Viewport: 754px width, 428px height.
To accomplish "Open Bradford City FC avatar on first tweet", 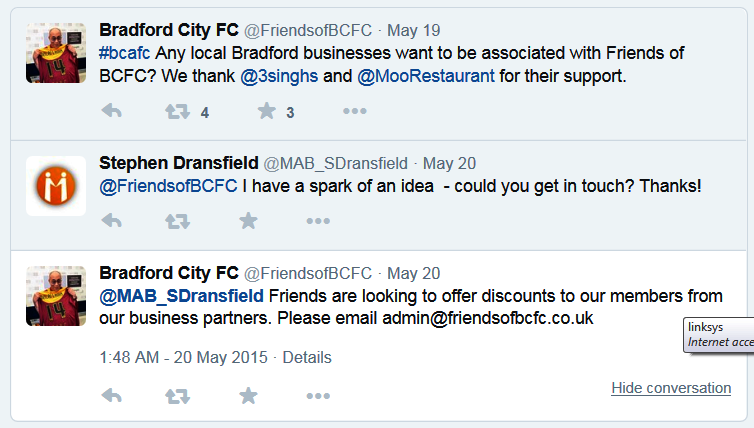I will [55, 52].
